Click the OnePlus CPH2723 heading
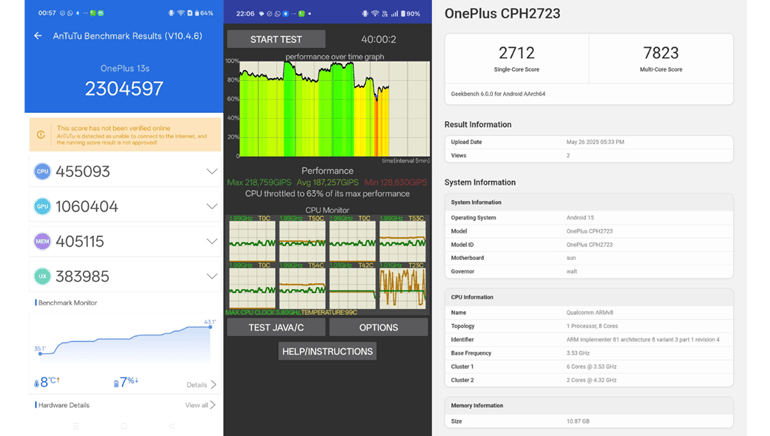This screenshot has height=436, width=770. (x=502, y=13)
